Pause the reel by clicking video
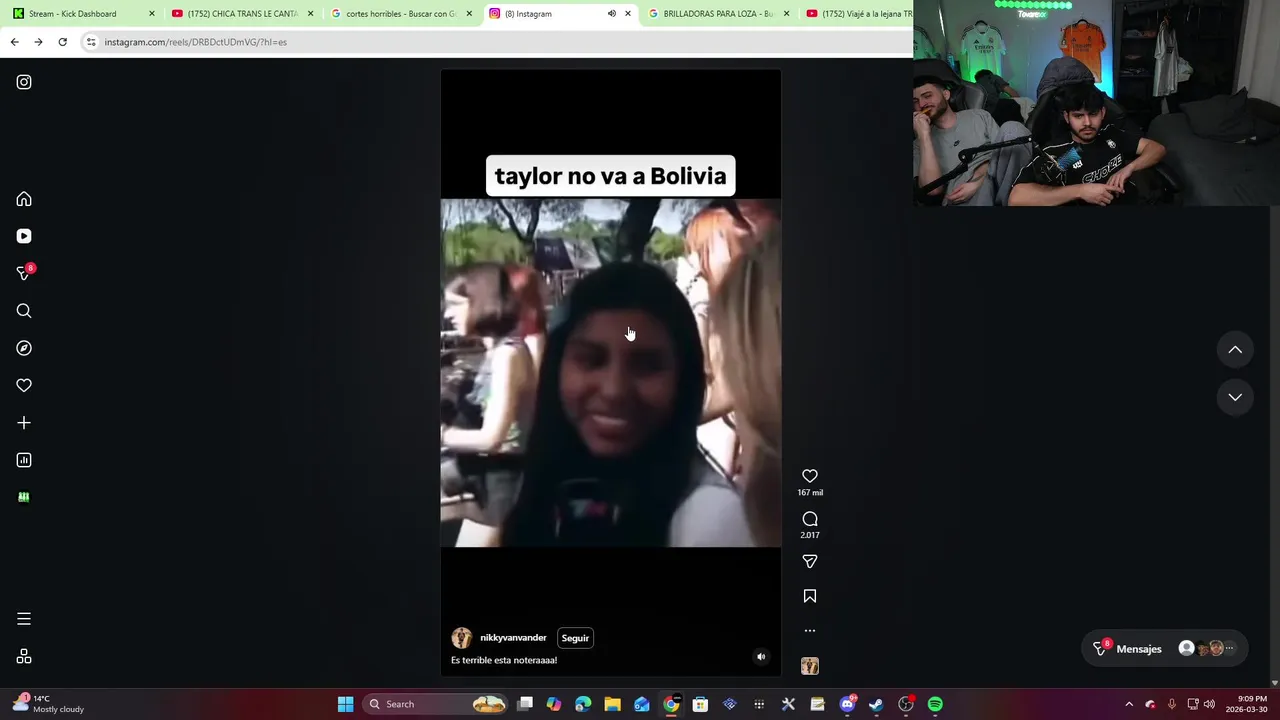 (611, 372)
